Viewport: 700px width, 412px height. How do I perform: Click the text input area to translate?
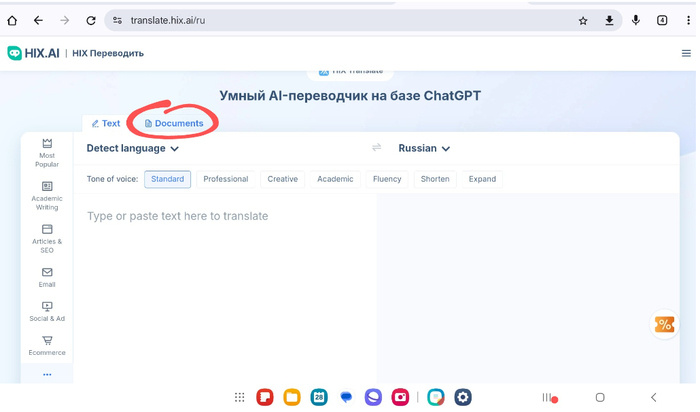[225, 288]
